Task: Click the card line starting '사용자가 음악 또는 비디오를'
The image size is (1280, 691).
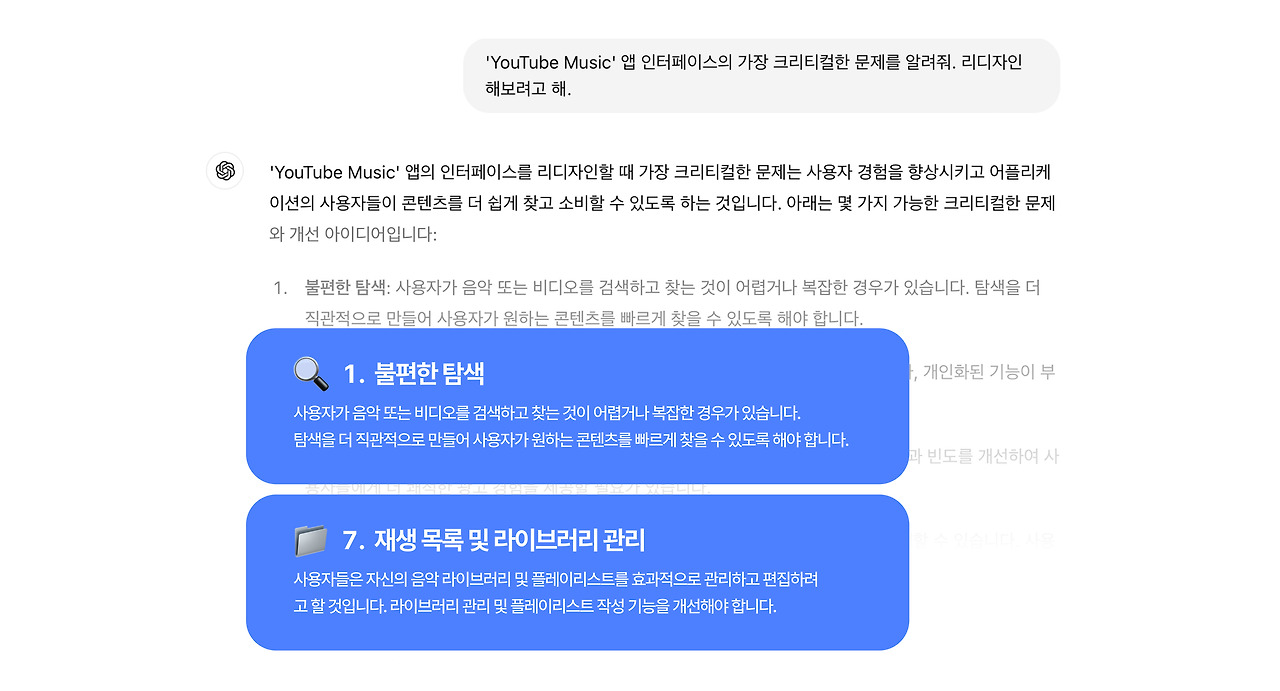Action: 547,413
